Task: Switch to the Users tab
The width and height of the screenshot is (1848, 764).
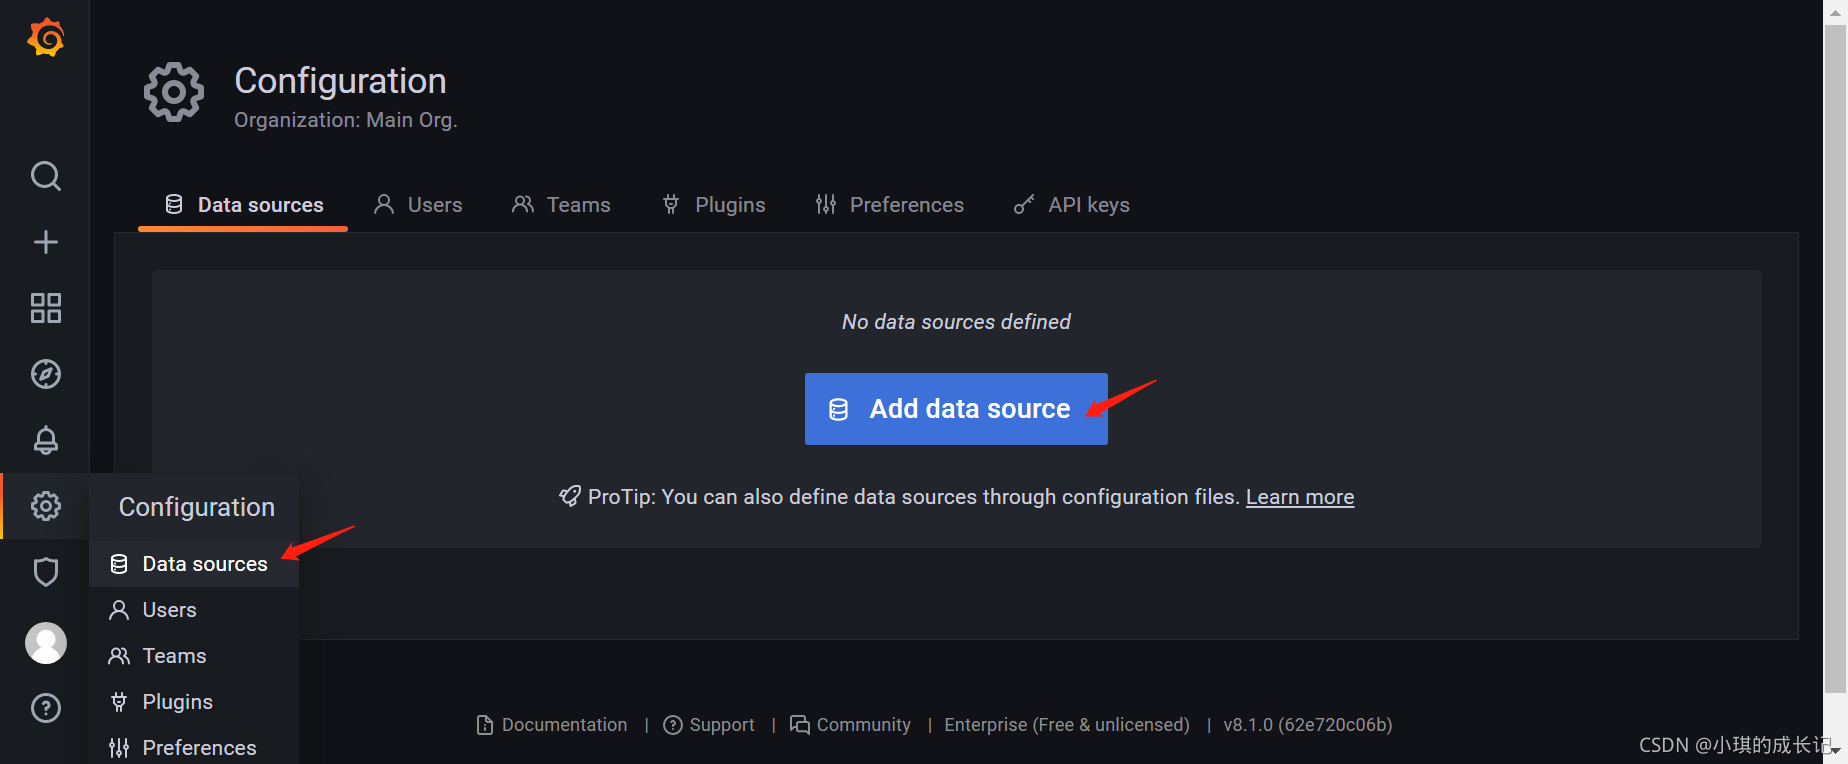Action: point(418,205)
